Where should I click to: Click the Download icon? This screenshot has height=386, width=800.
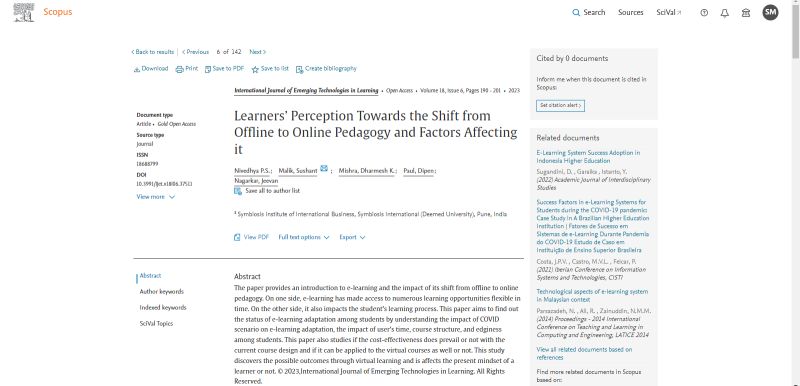click(137, 69)
